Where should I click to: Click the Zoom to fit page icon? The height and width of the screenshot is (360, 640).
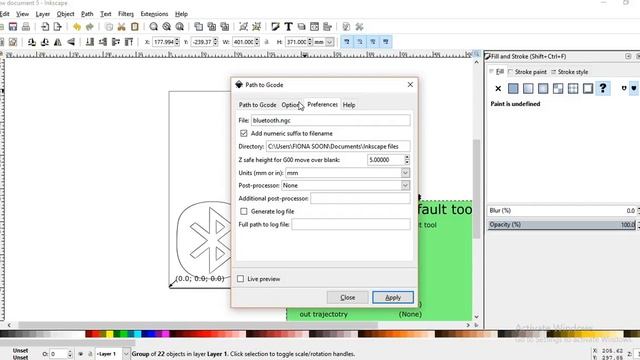(x=180, y=27)
